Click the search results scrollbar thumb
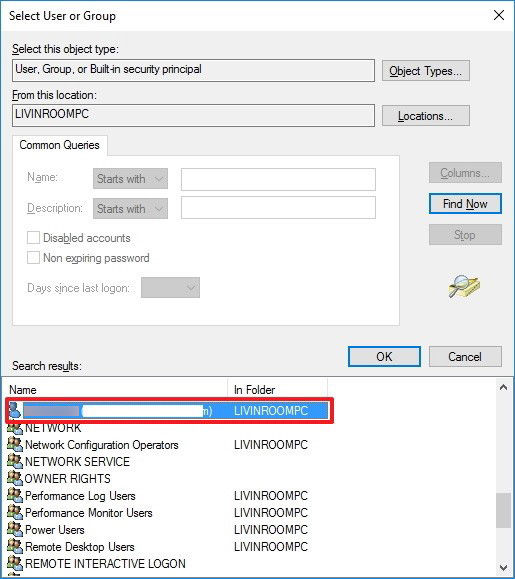Screen dimensions: 515x579 503,510
